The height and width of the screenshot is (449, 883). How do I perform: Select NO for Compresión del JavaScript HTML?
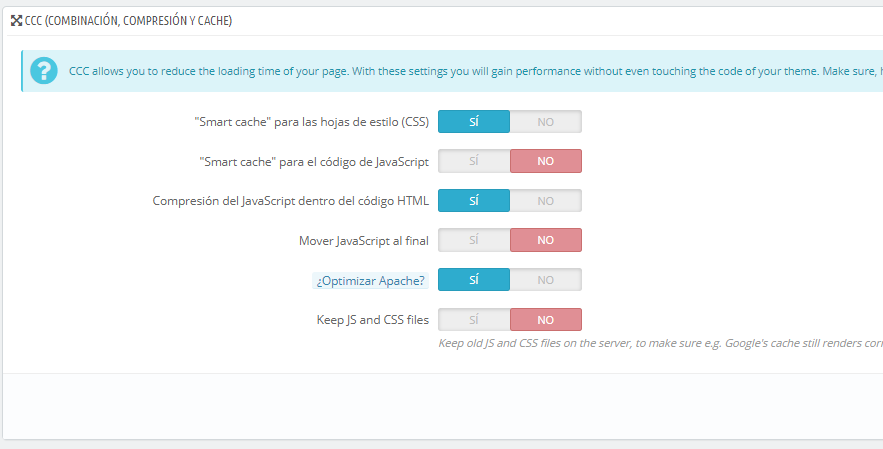click(545, 201)
